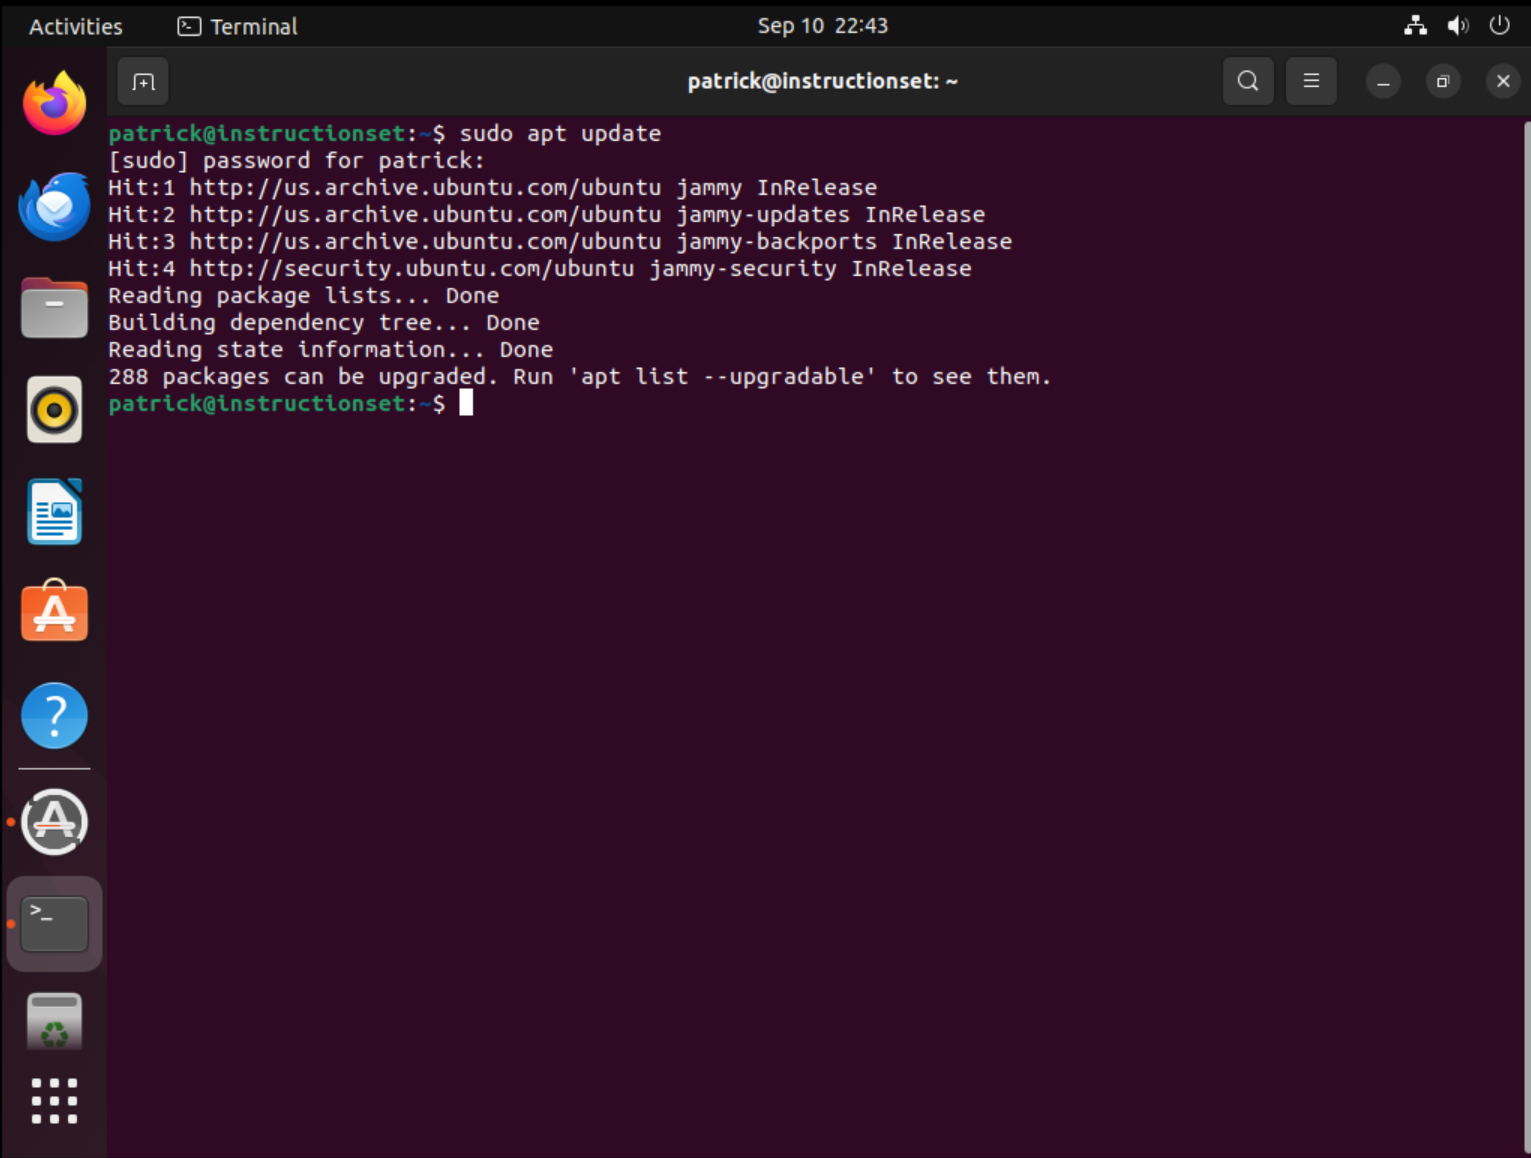1531x1158 pixels.
Task: Open the Help application
Action: click(55, 716)
